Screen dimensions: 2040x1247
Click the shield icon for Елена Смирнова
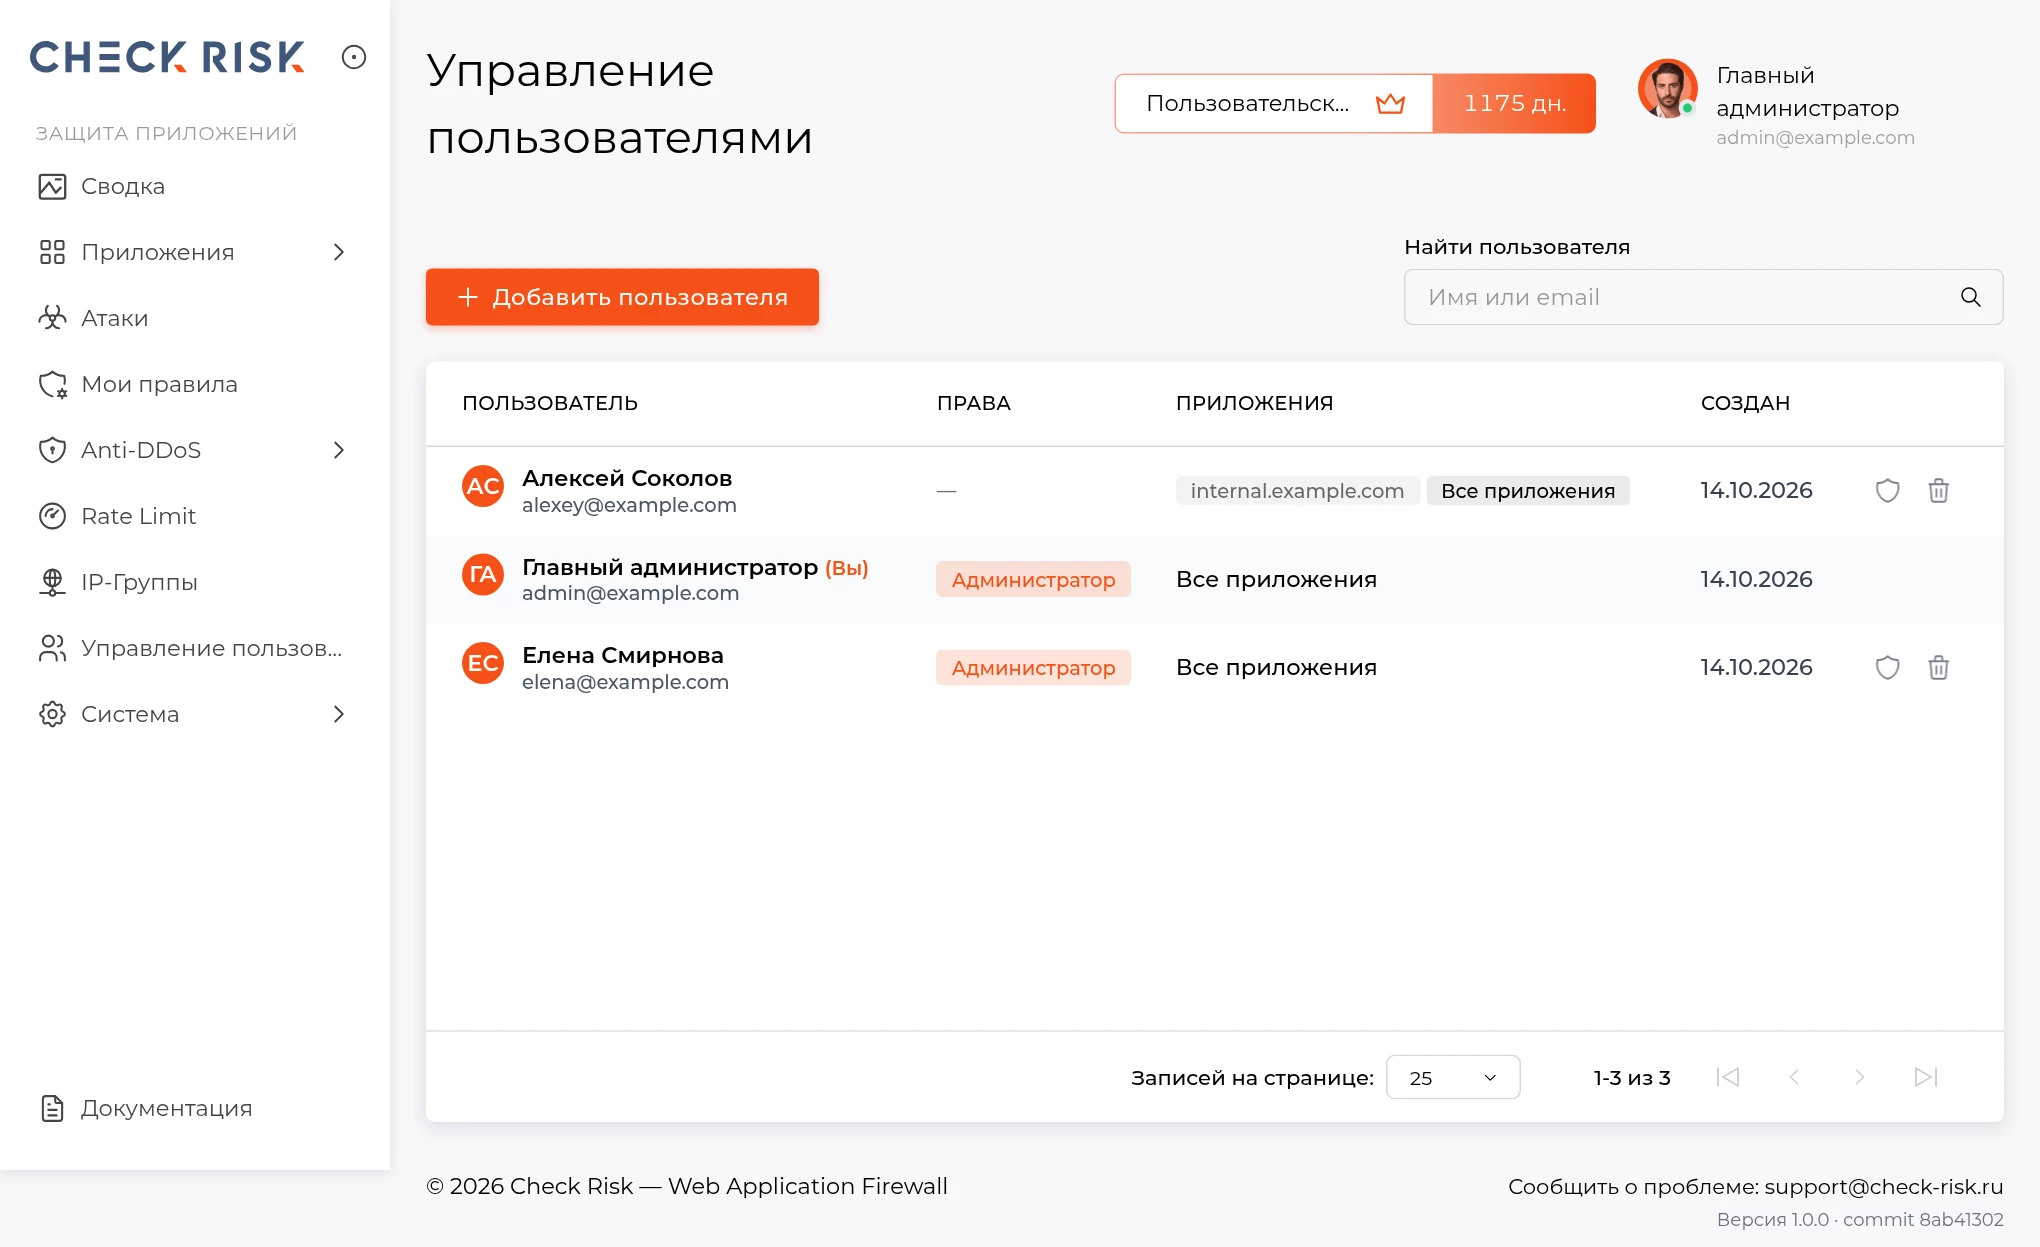coord(1887,668)
